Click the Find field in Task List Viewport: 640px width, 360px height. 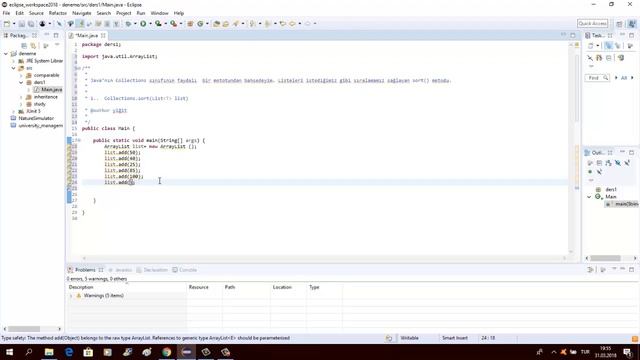[x=598, y=78]
